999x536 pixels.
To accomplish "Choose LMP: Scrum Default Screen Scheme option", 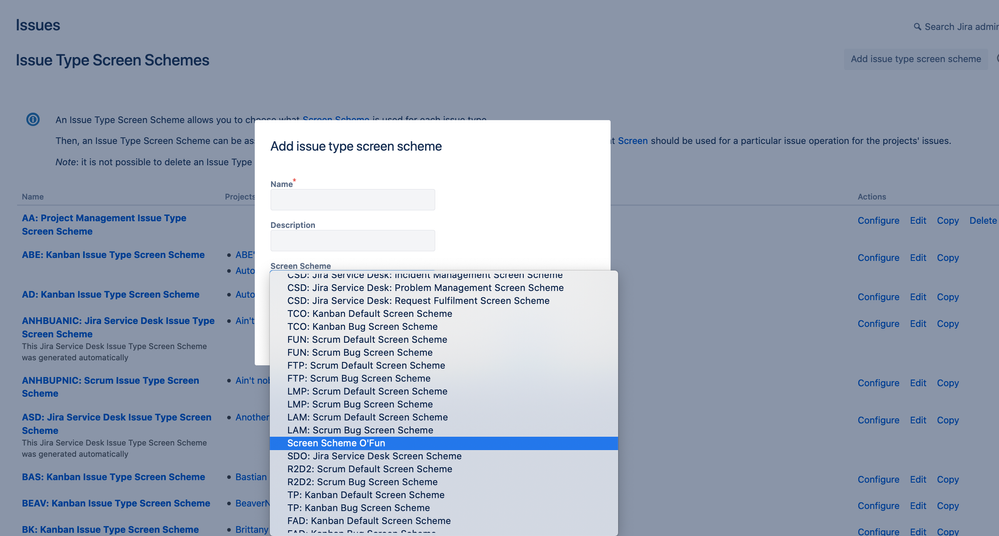I will pos(443,391).
